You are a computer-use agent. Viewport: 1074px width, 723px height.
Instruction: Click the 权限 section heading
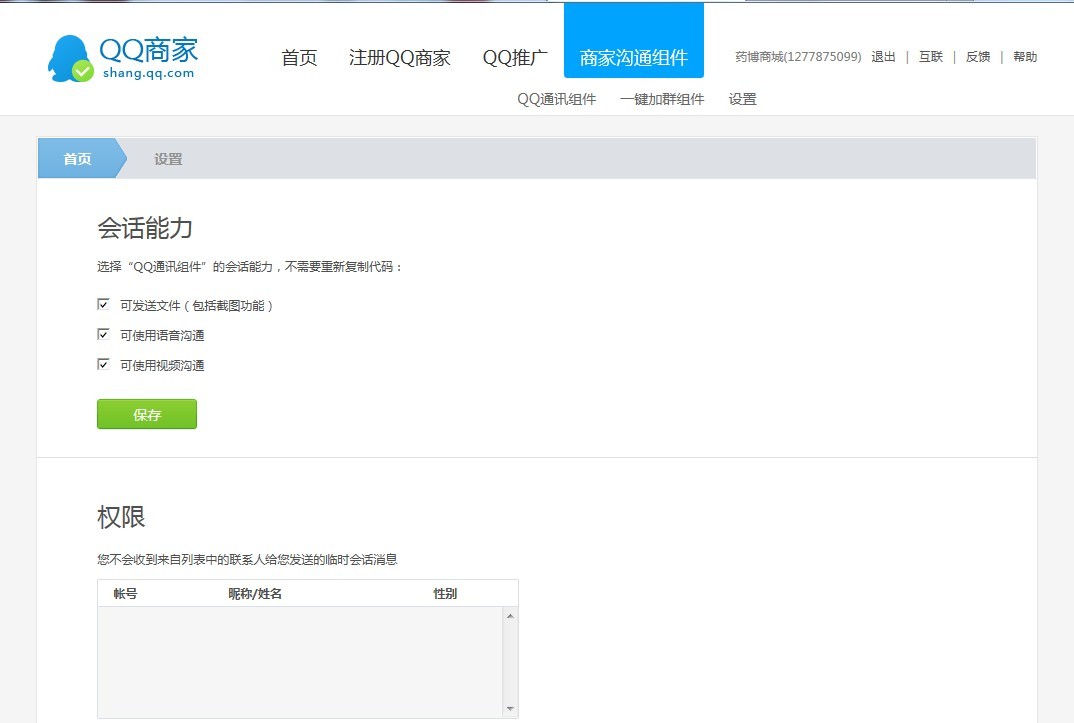[121, 517]
